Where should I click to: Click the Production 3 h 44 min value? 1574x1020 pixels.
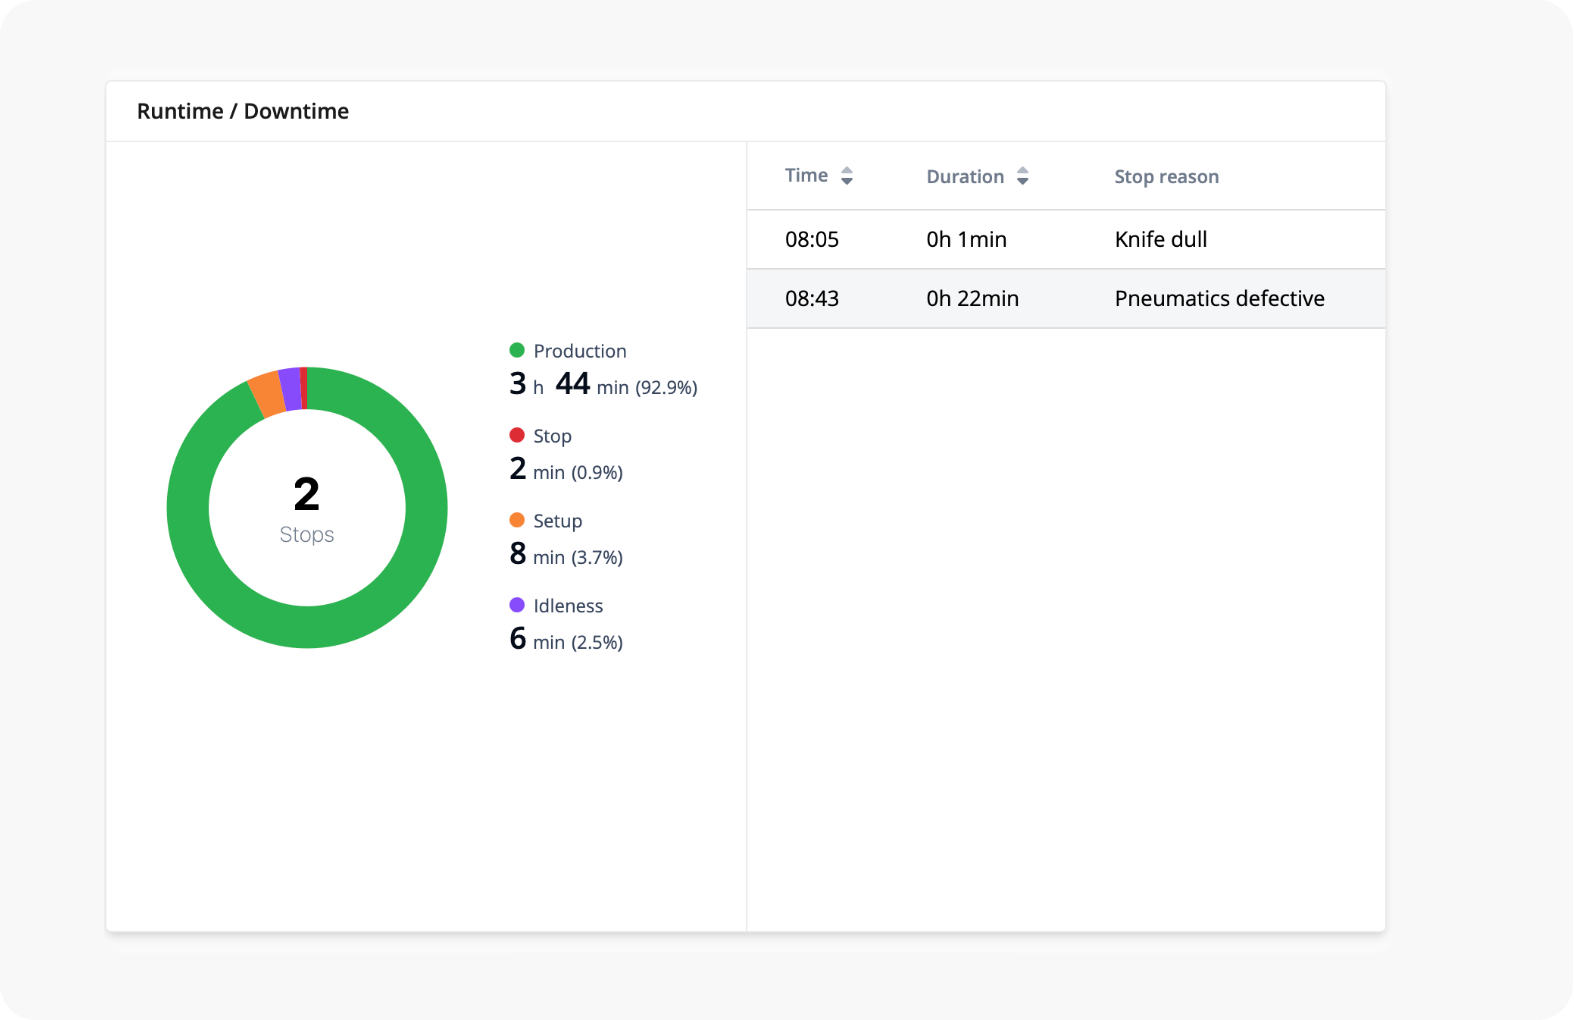[x=602, y=385]
